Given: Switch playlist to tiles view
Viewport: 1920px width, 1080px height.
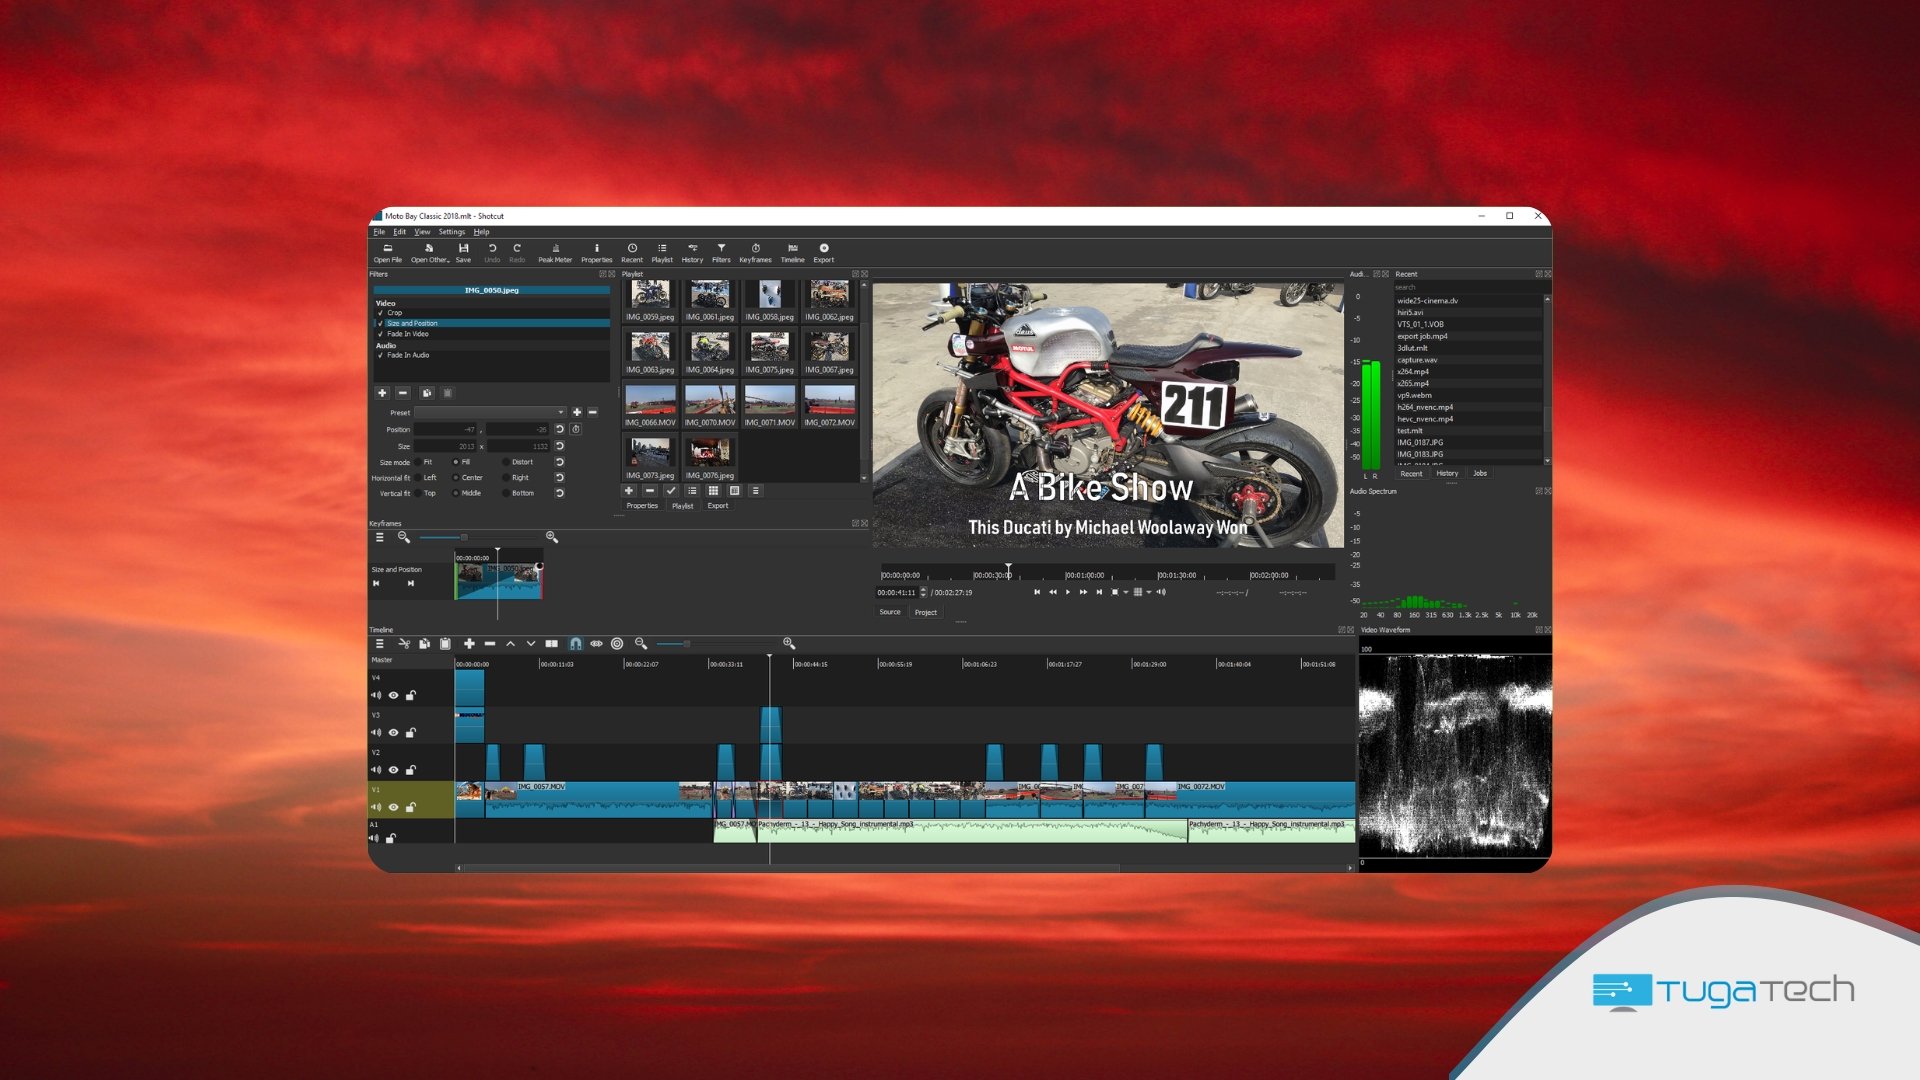Looking at the screenshot, I should click(713, 491).
